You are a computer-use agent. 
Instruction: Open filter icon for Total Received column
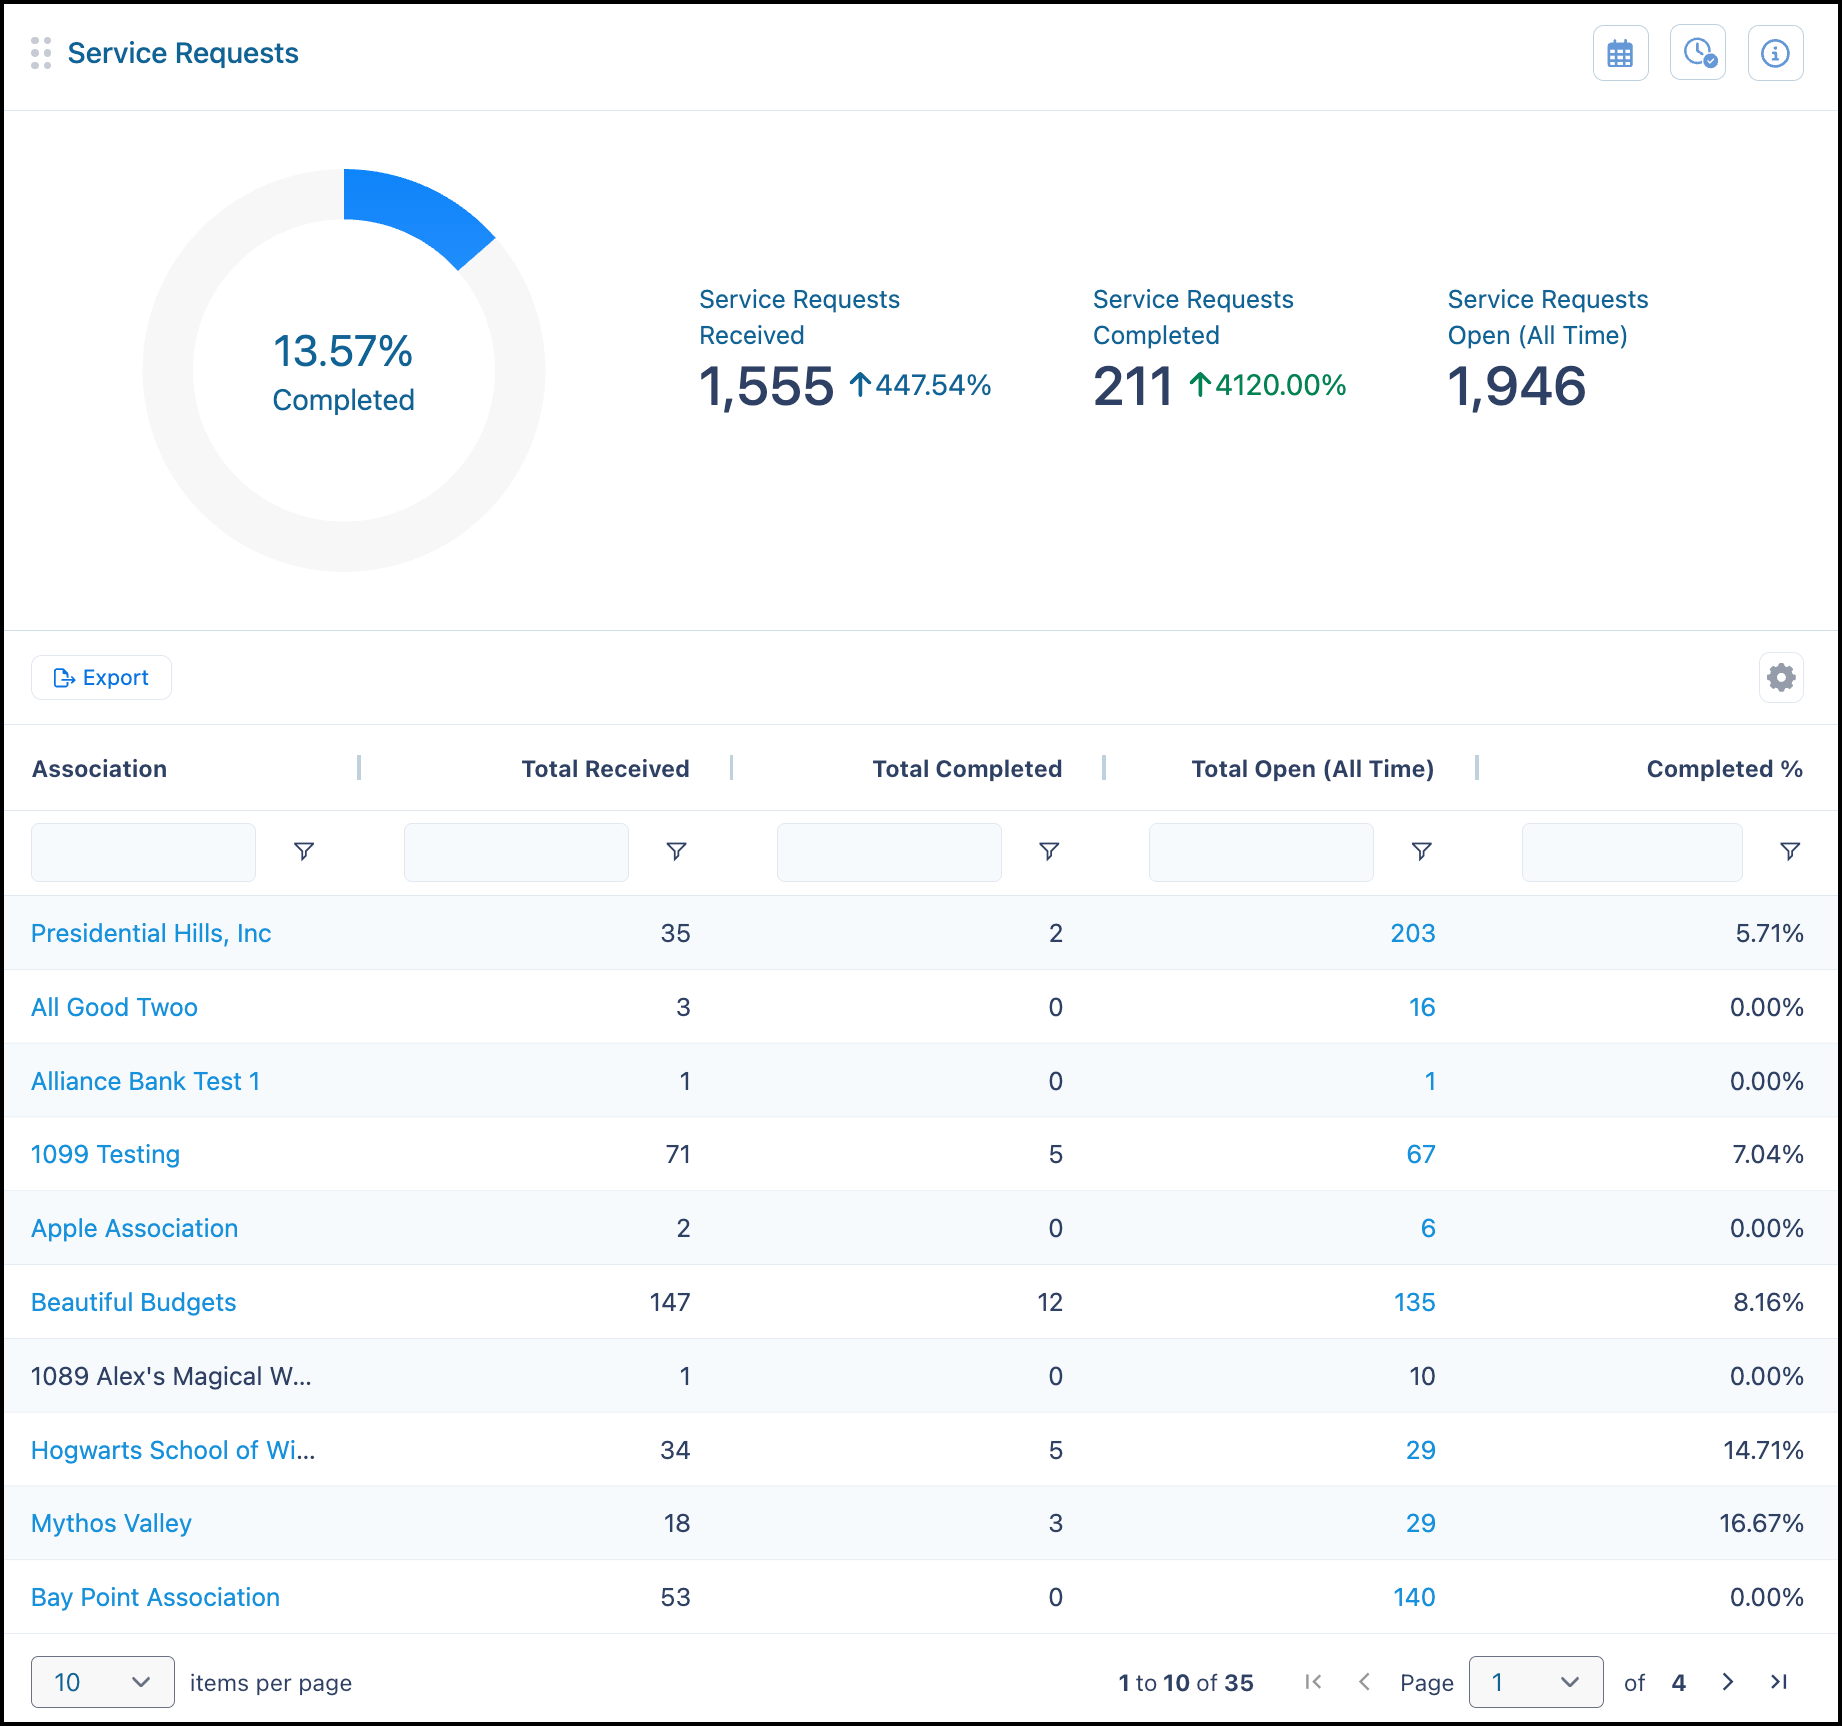click(676, 851)
